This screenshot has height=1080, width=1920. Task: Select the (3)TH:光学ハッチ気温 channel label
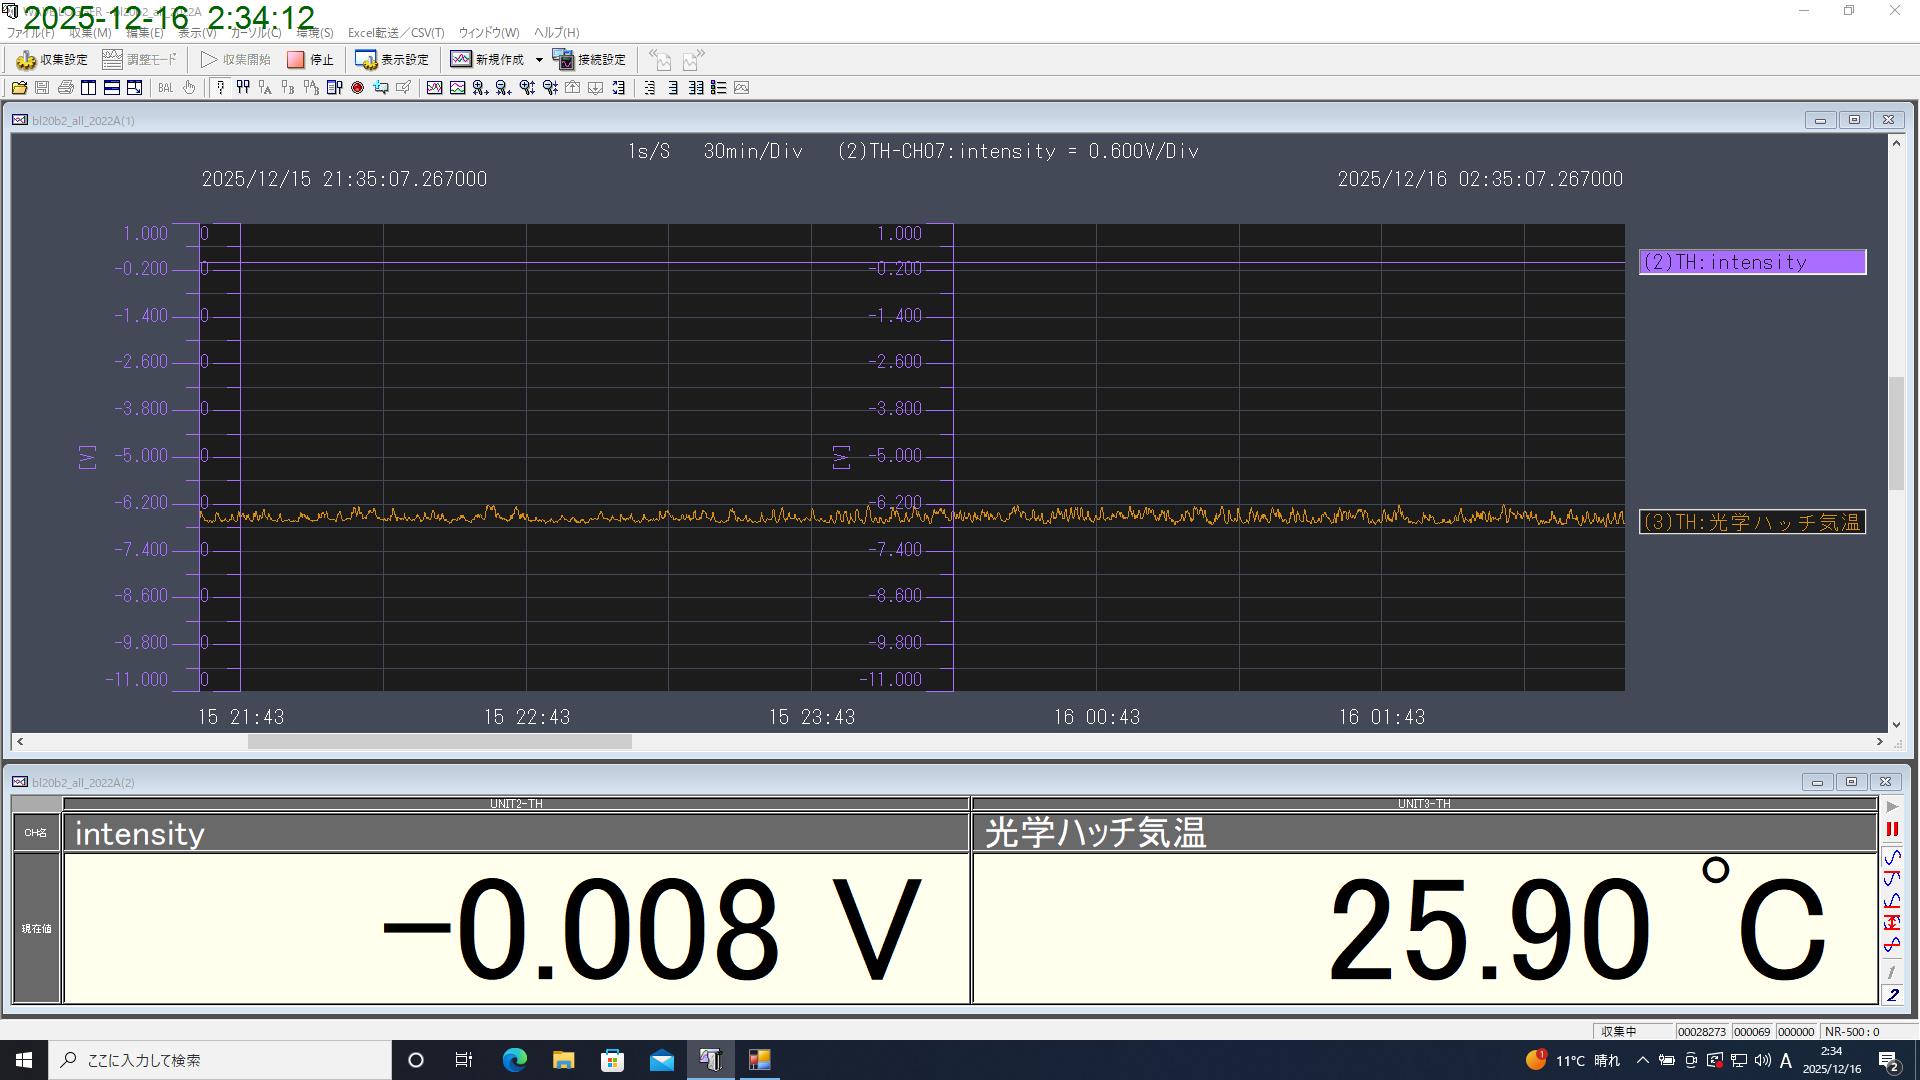click(x=1752, y=522)
